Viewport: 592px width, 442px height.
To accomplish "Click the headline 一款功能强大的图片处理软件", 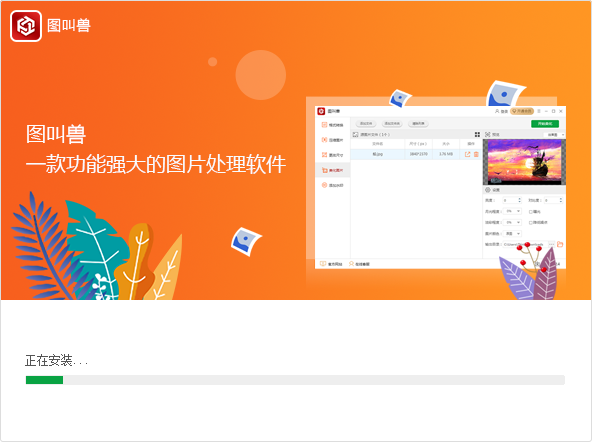I will pos(156,165).
